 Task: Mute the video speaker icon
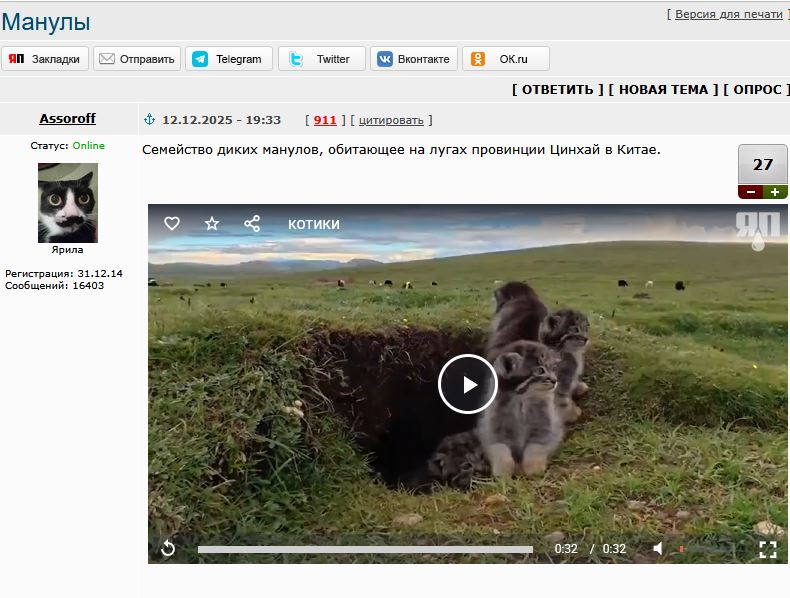click(657, 548)
